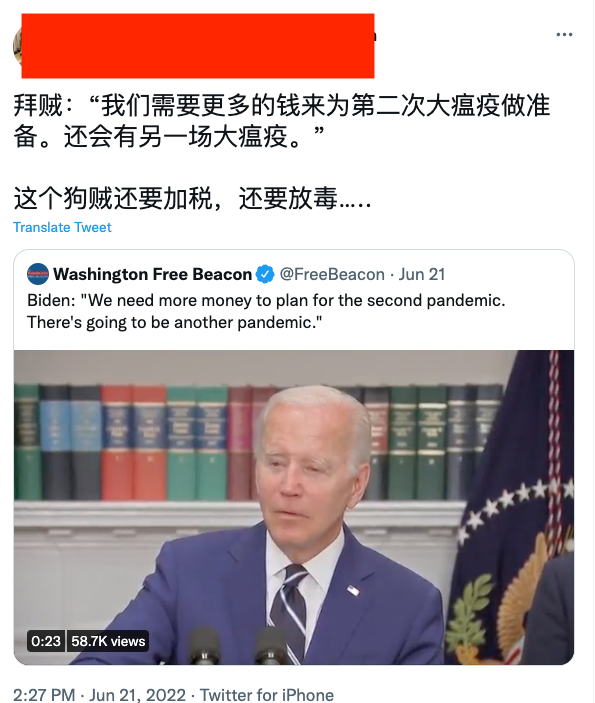Click the Chinese tweet text starting with 拜贼

[282, 120]
